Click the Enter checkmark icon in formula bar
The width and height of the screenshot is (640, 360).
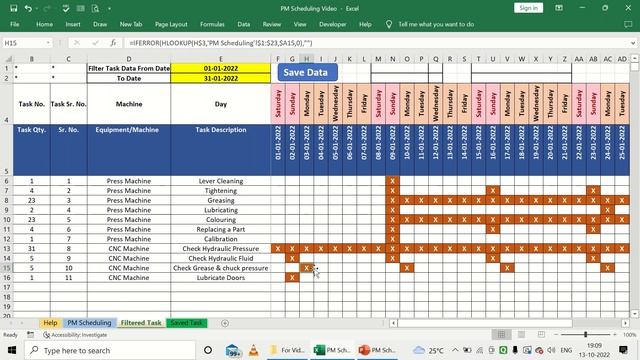(95, 43)
